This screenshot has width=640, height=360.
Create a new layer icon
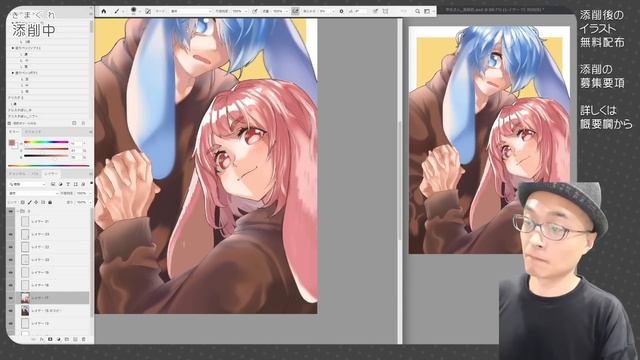pos(76,339)
